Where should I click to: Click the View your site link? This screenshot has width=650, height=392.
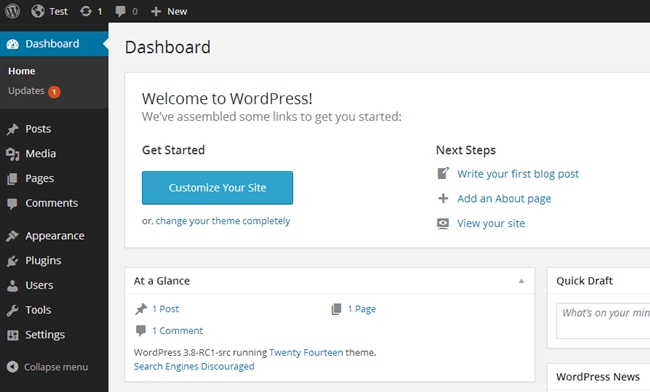491,223
